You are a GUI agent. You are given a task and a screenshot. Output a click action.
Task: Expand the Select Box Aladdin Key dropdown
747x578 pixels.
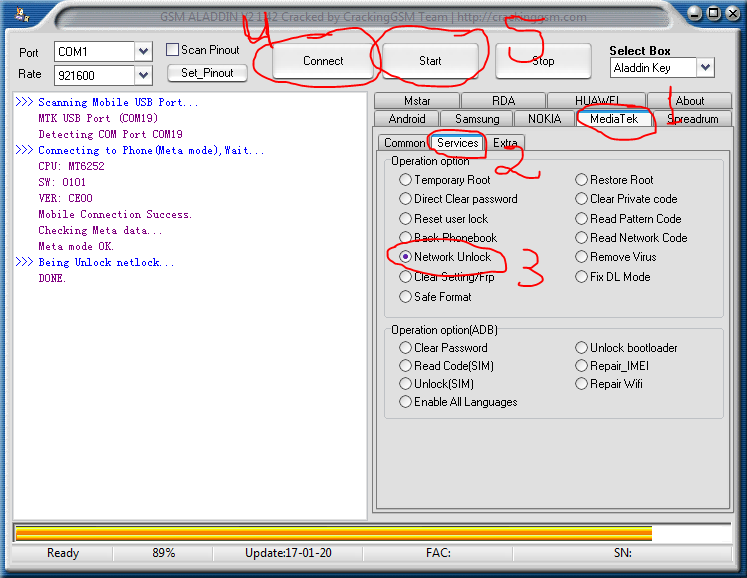(706, 67)
